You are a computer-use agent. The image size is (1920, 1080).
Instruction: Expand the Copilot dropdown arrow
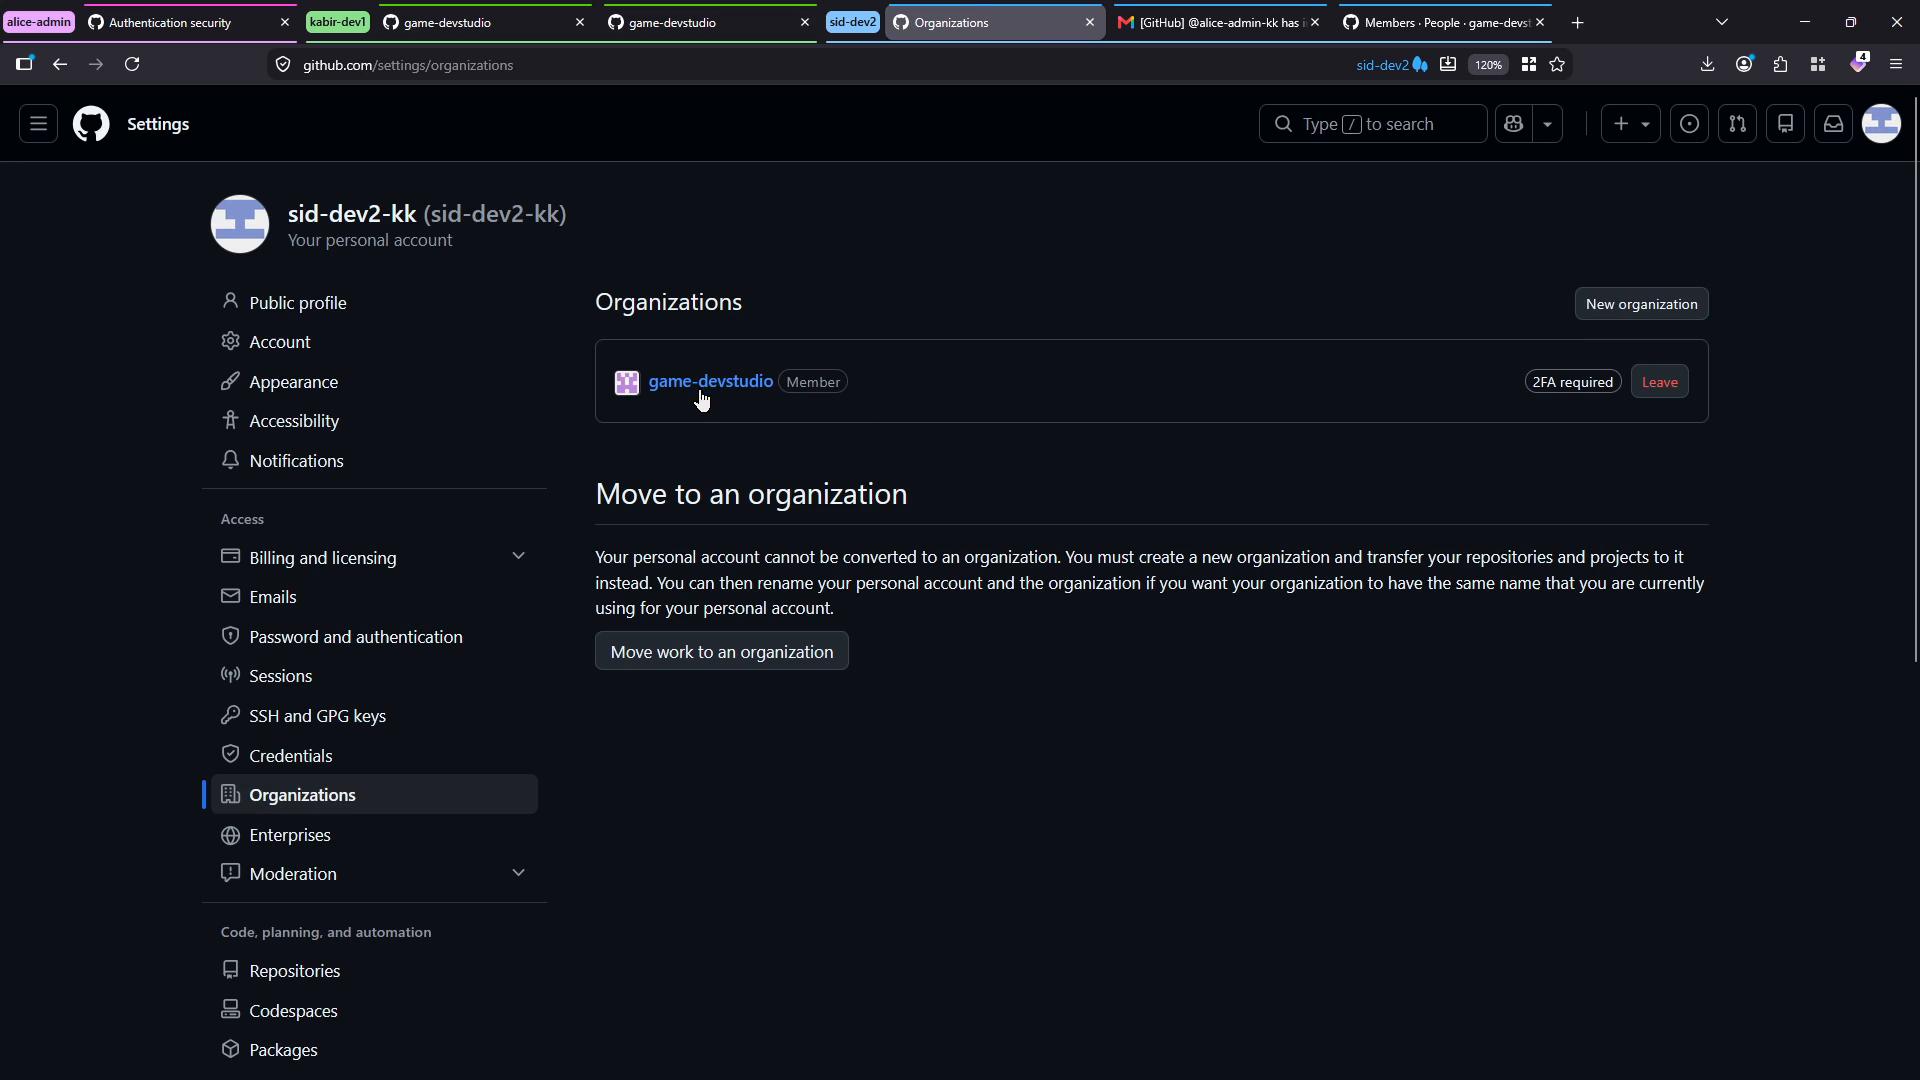(1547, 124)
